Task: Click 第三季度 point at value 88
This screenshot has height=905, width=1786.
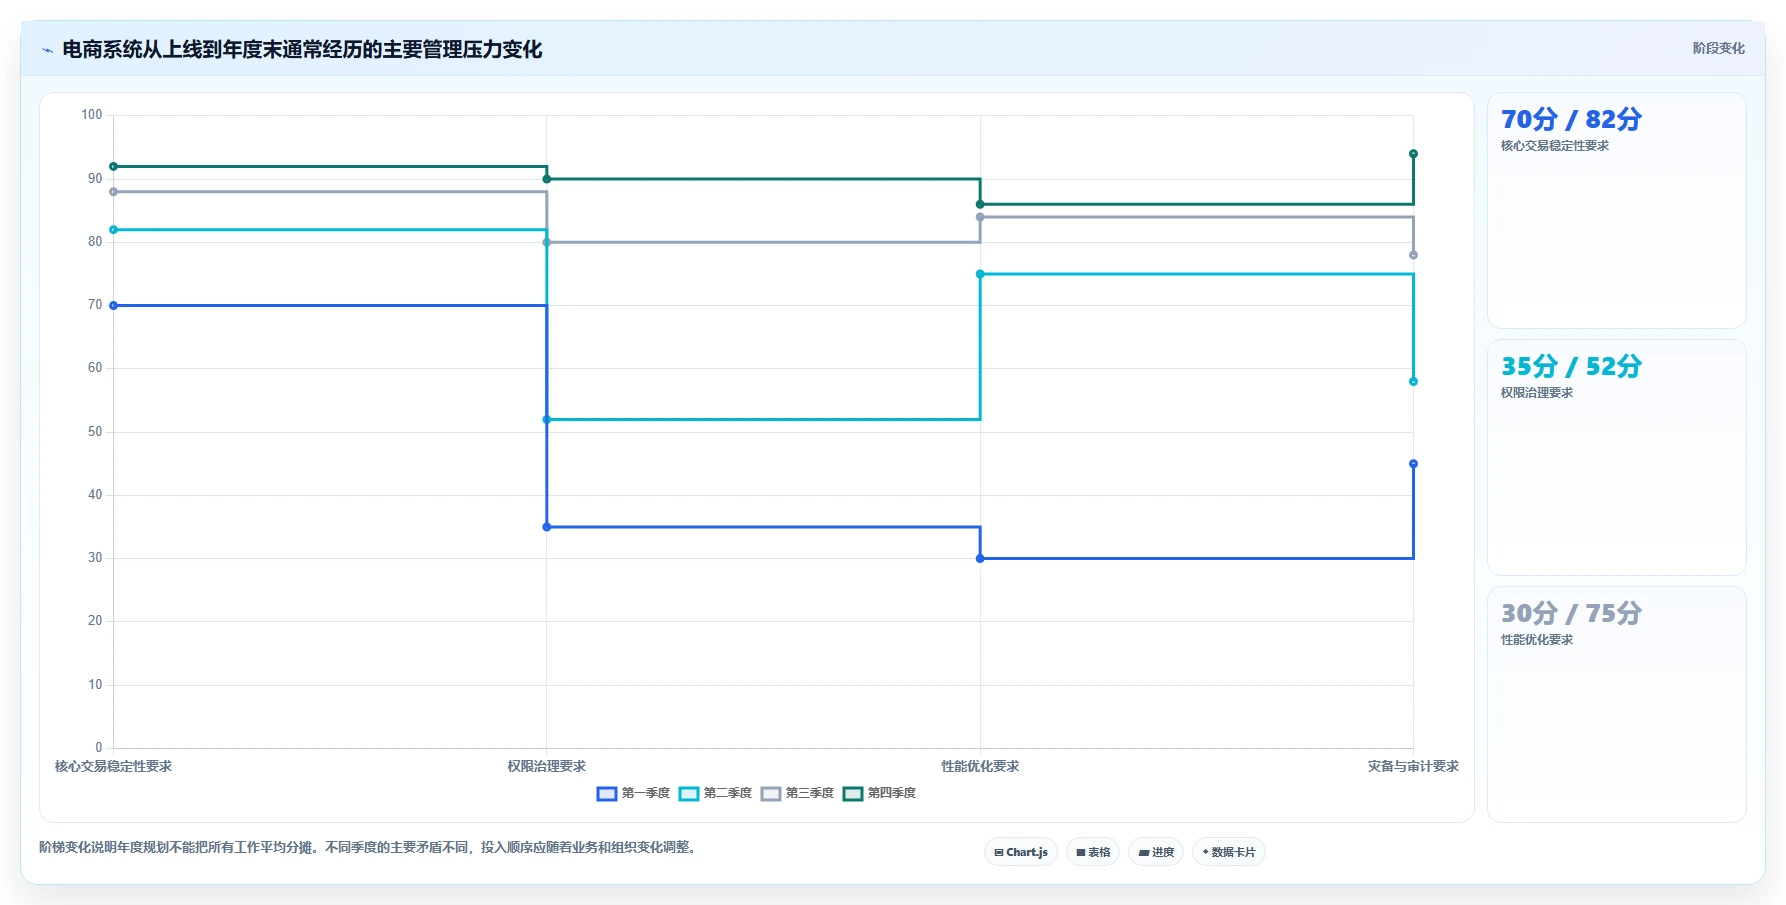Action: tap(113, 192)
